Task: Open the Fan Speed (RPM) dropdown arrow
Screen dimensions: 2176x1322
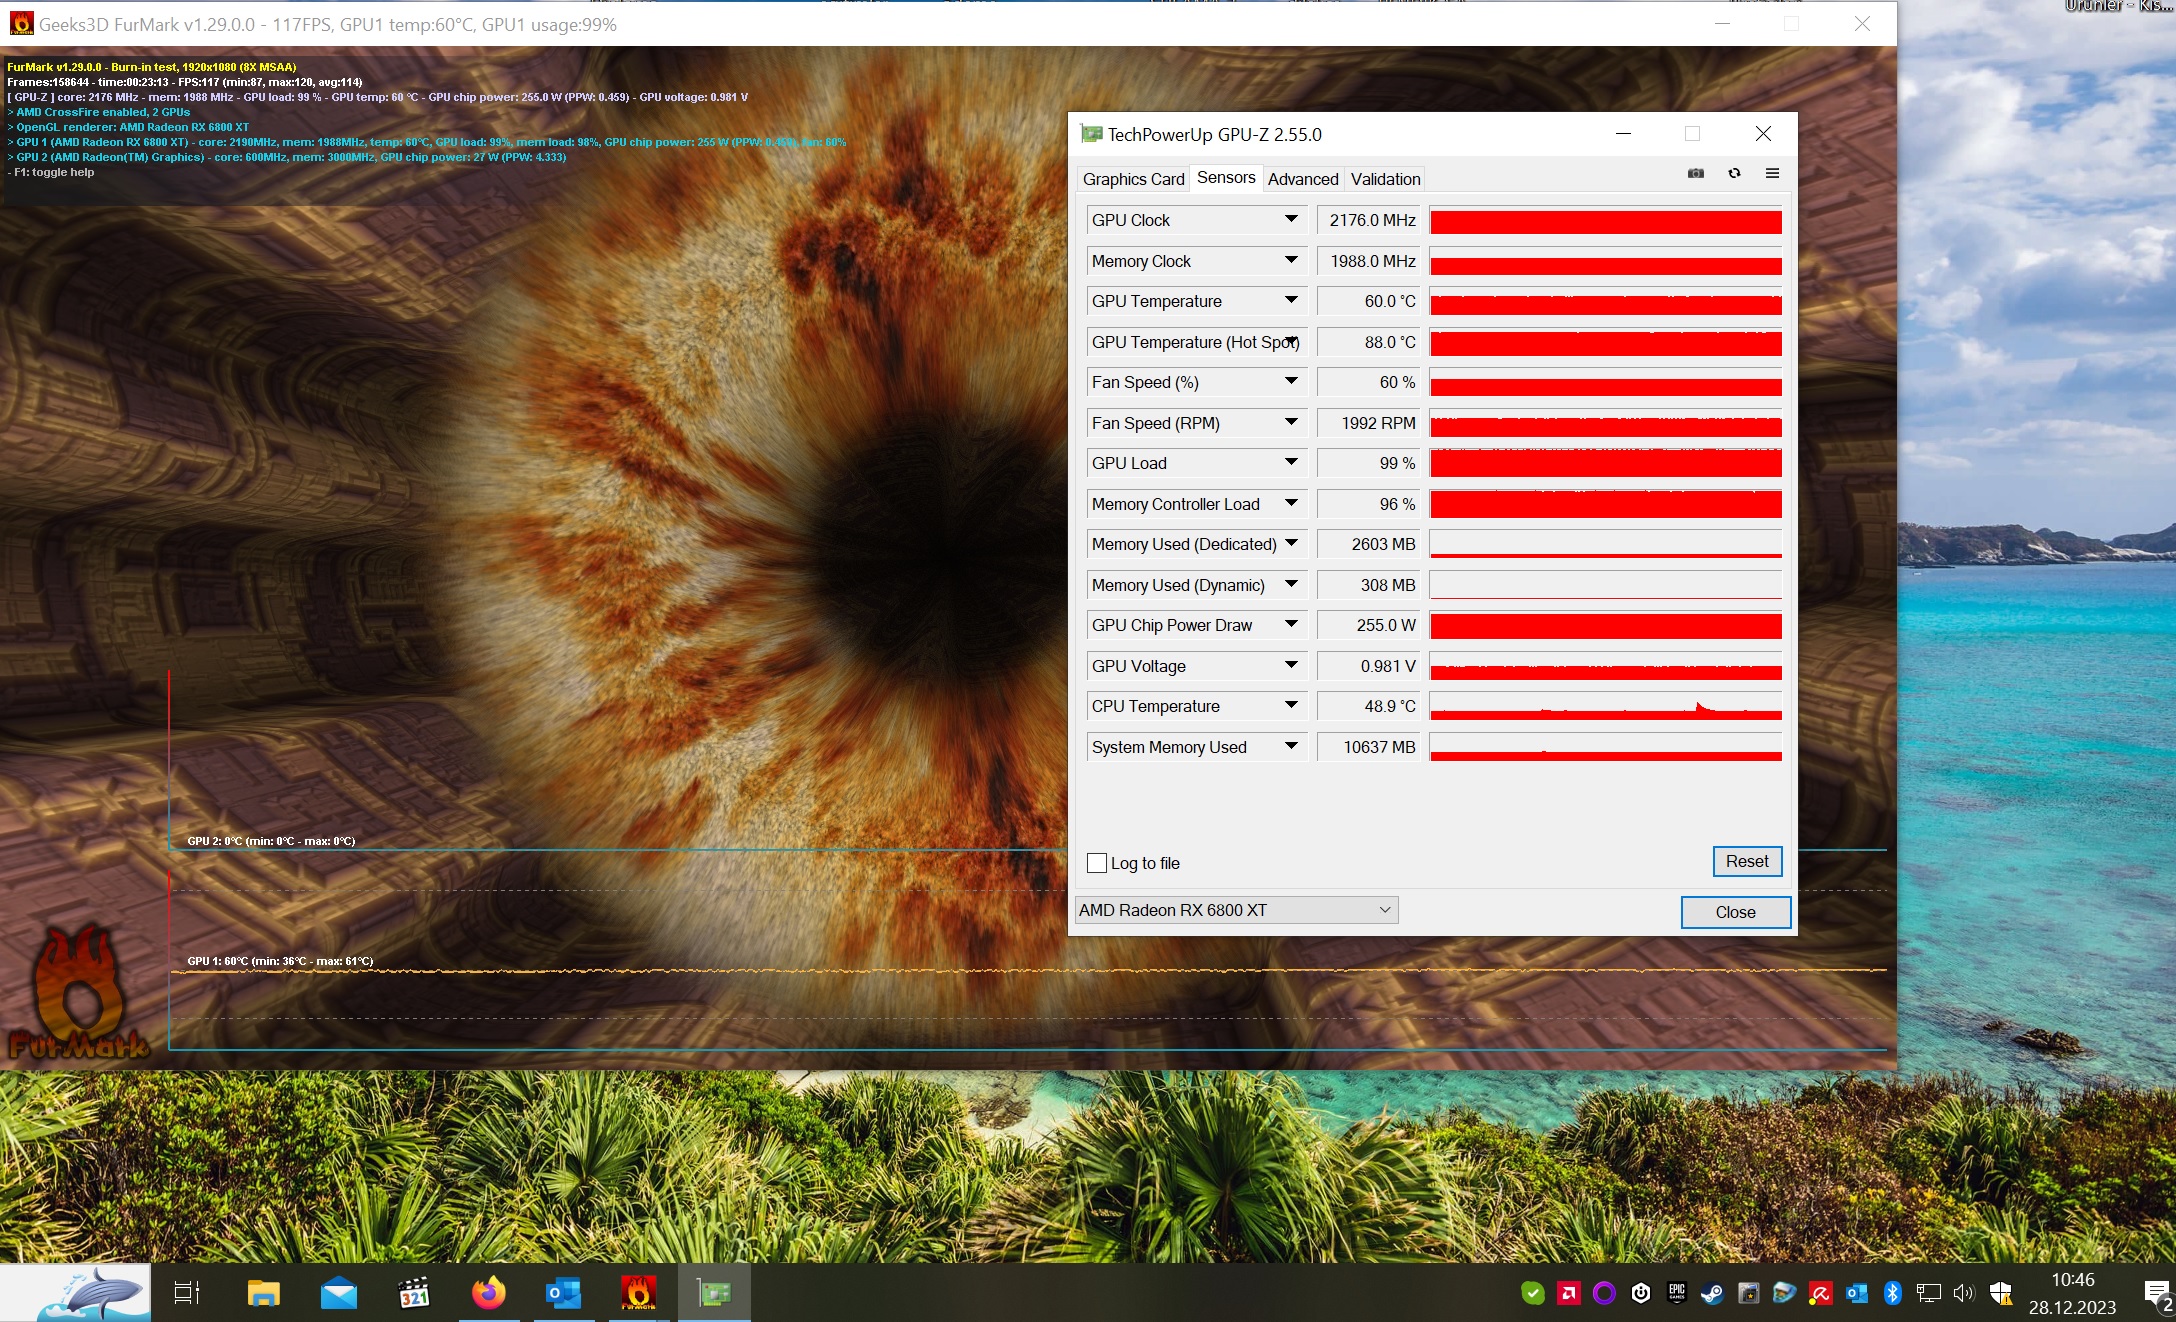Action: tap(1291, 423)
